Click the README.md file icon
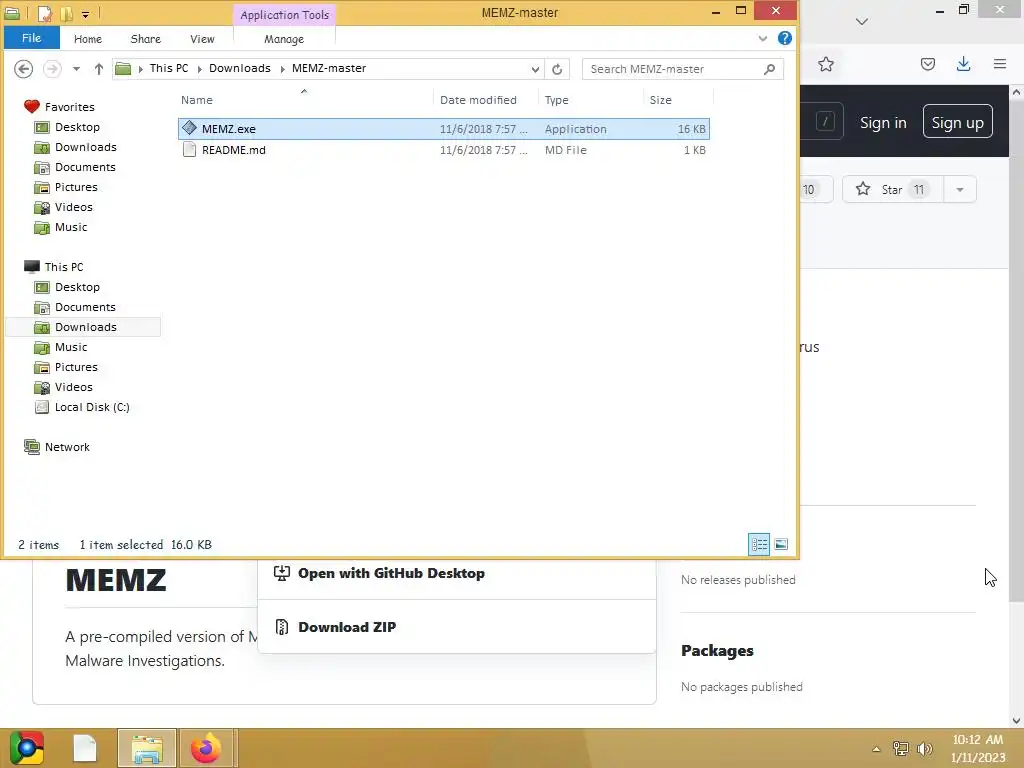 (x=189, y=150)
